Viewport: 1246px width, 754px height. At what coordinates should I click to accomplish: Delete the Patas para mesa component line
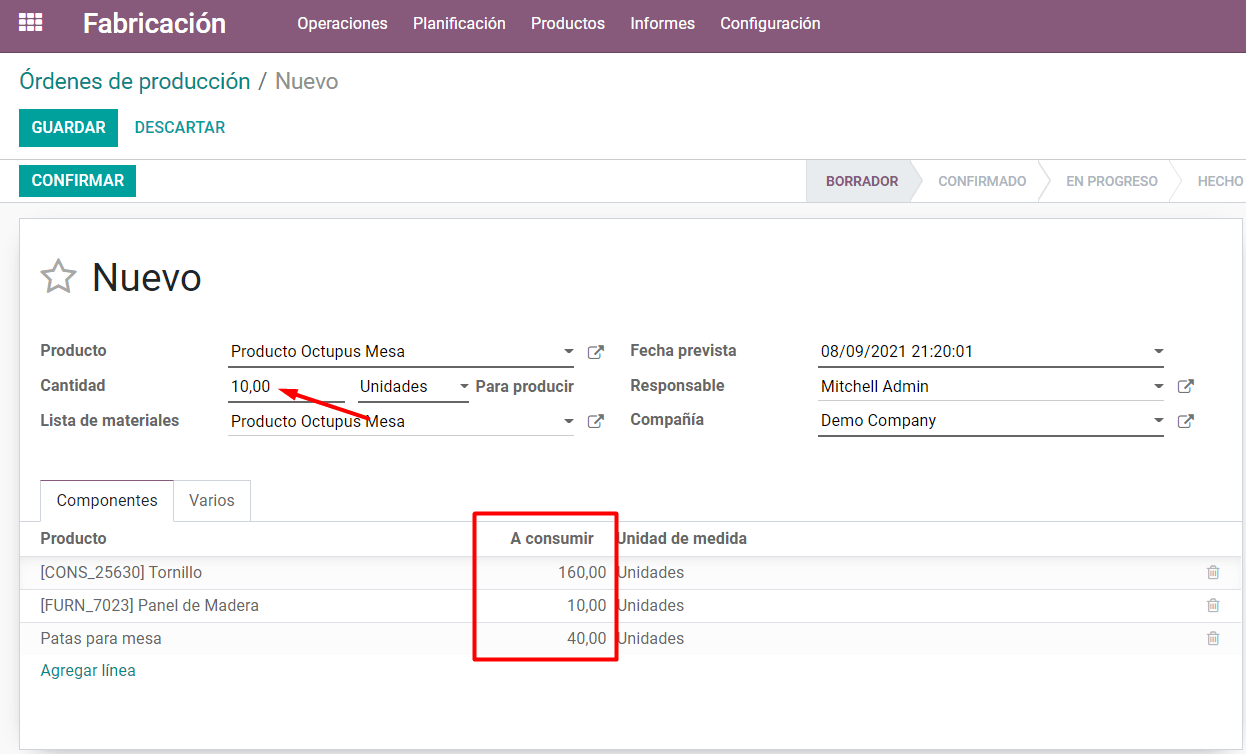(x=1213, y=638)
